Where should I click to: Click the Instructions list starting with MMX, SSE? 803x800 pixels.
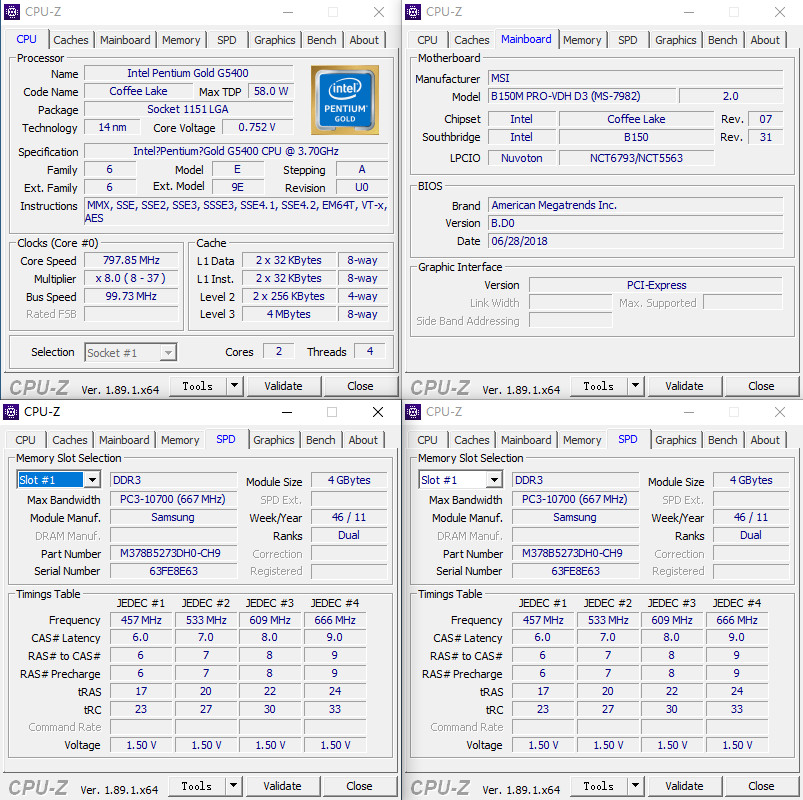[x=236, y=212]
